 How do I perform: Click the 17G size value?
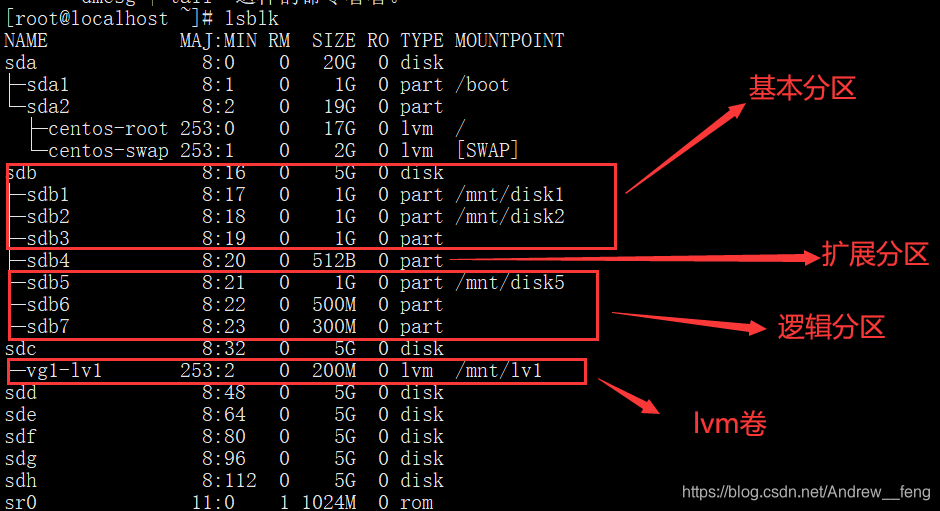(339, 128)
